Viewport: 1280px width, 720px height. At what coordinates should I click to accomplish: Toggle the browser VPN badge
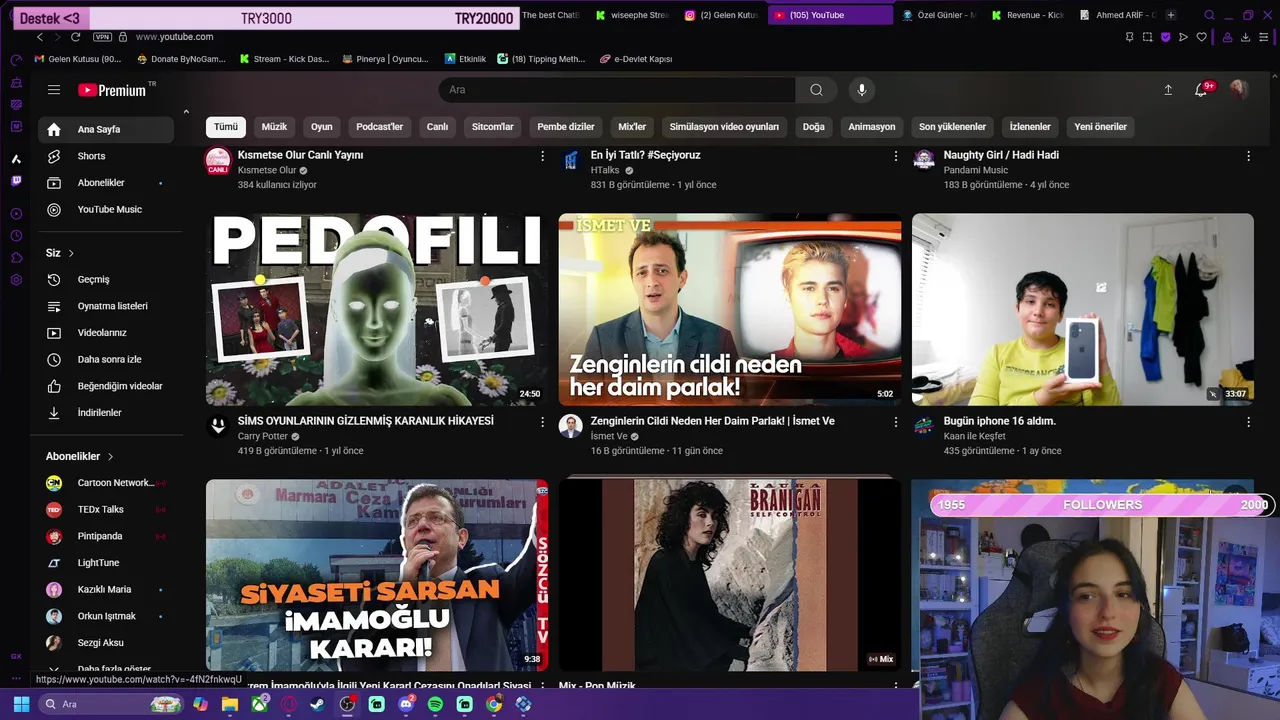coord(102,37)
